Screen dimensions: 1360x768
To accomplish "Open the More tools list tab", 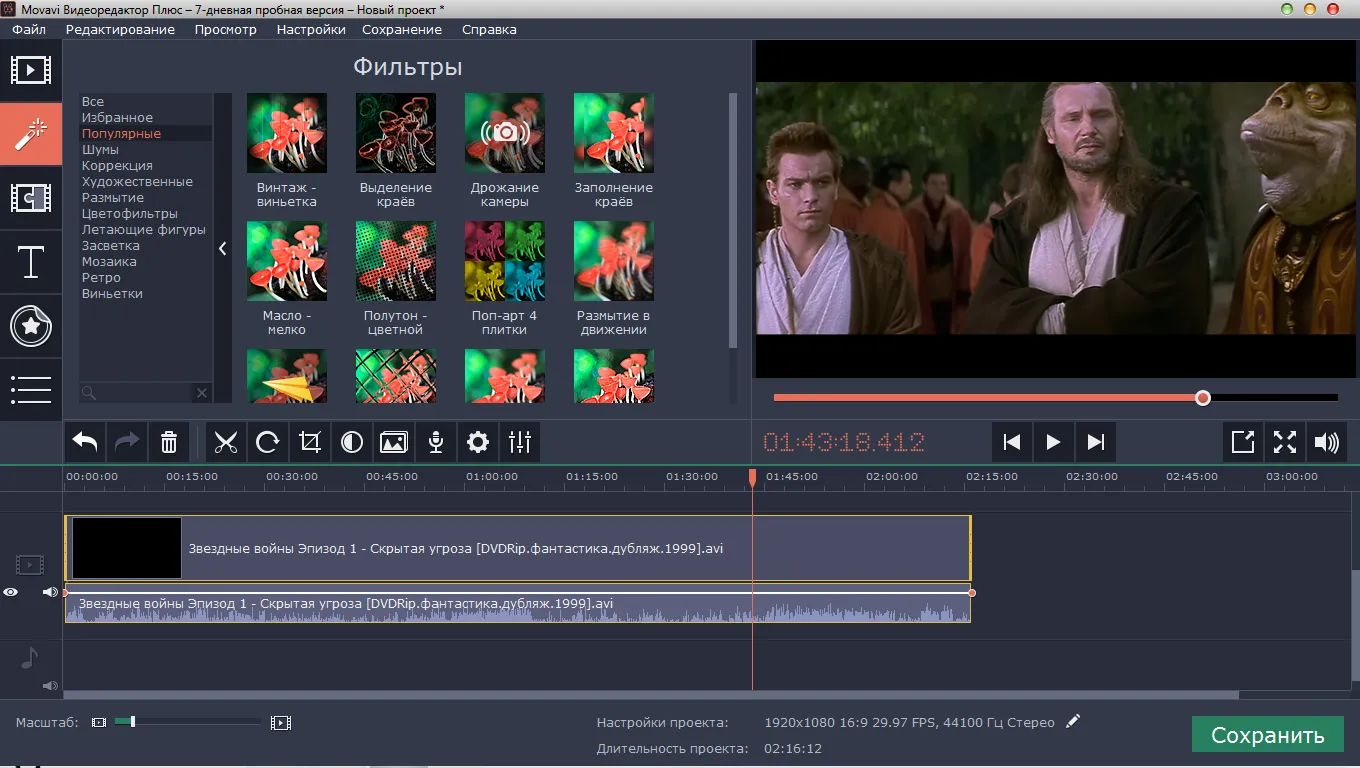I will click(x=31, y=390).
